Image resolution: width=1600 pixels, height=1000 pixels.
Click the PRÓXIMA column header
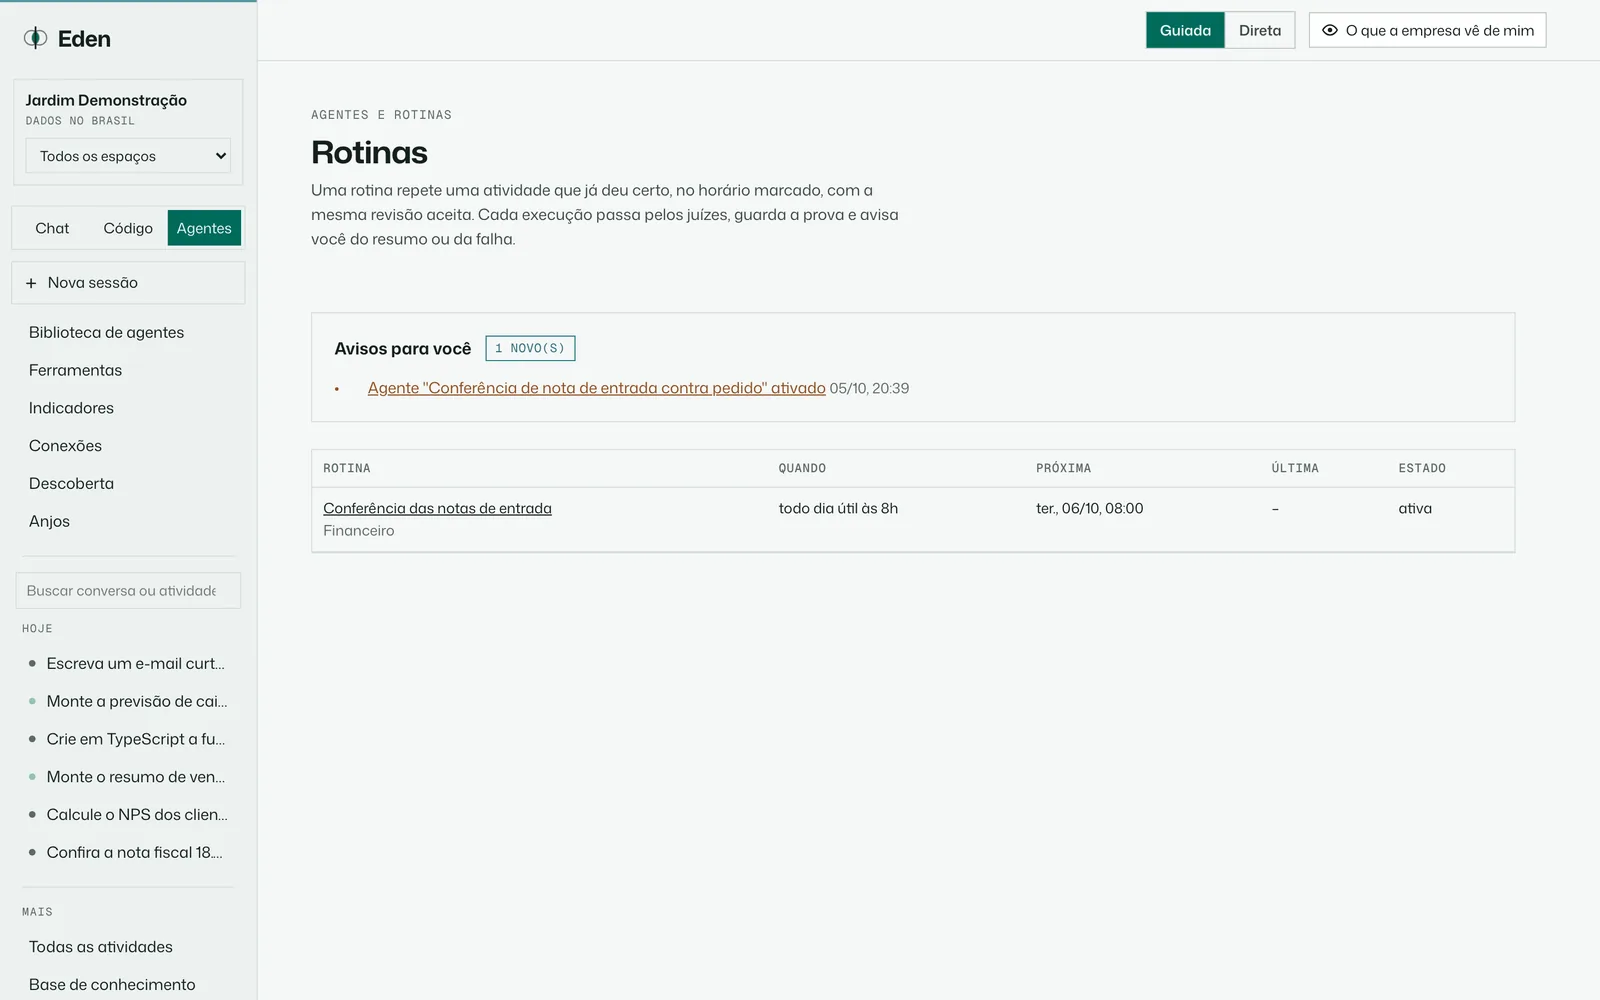pos(1063,468)
